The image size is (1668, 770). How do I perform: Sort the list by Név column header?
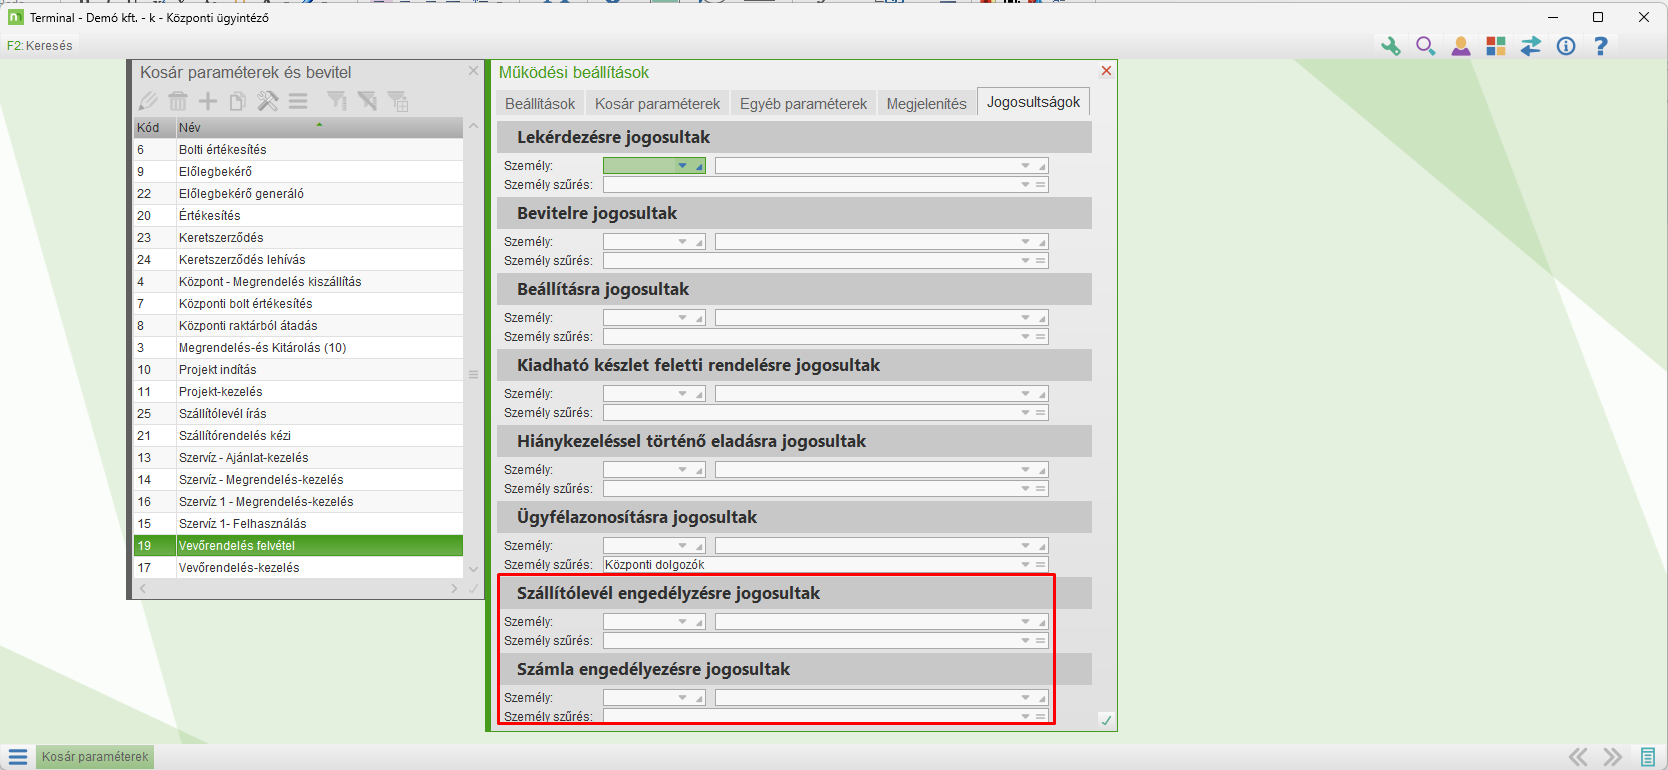point(319,128)
